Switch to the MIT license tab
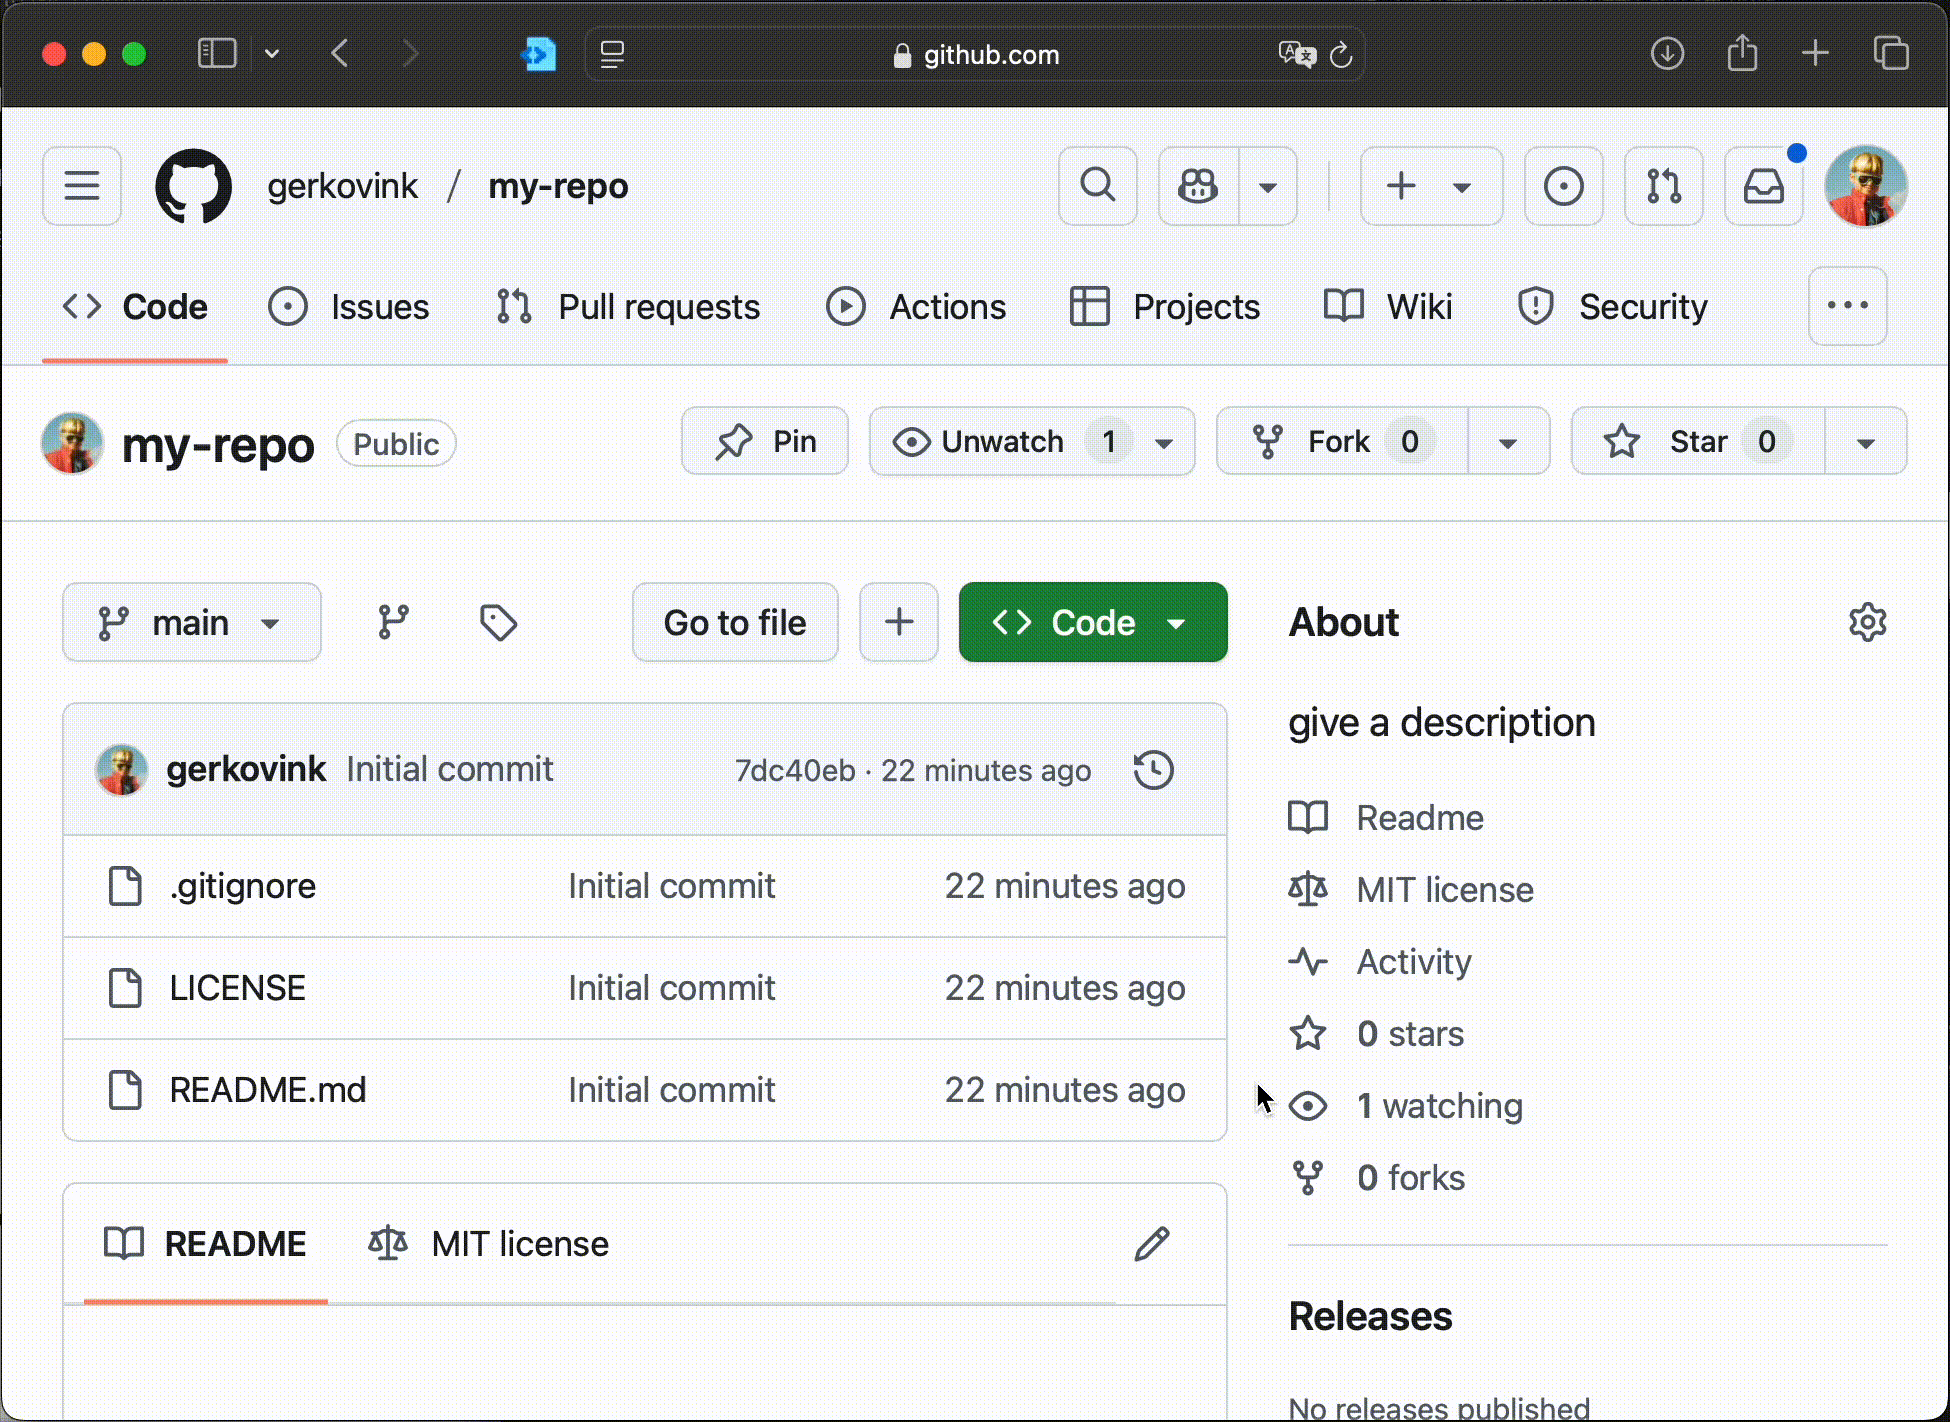The width and height of the screenshot is (1950, 1422). click(489, 1244)
